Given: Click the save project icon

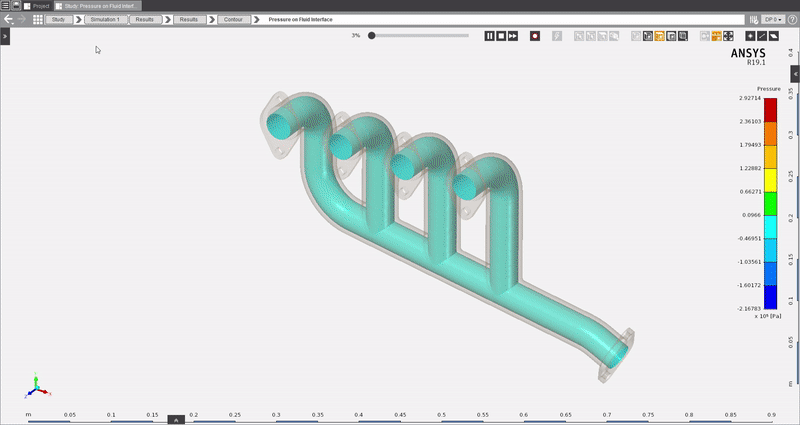Looking at the screenshot, I should pyautogui.click(x=16, y=6).
